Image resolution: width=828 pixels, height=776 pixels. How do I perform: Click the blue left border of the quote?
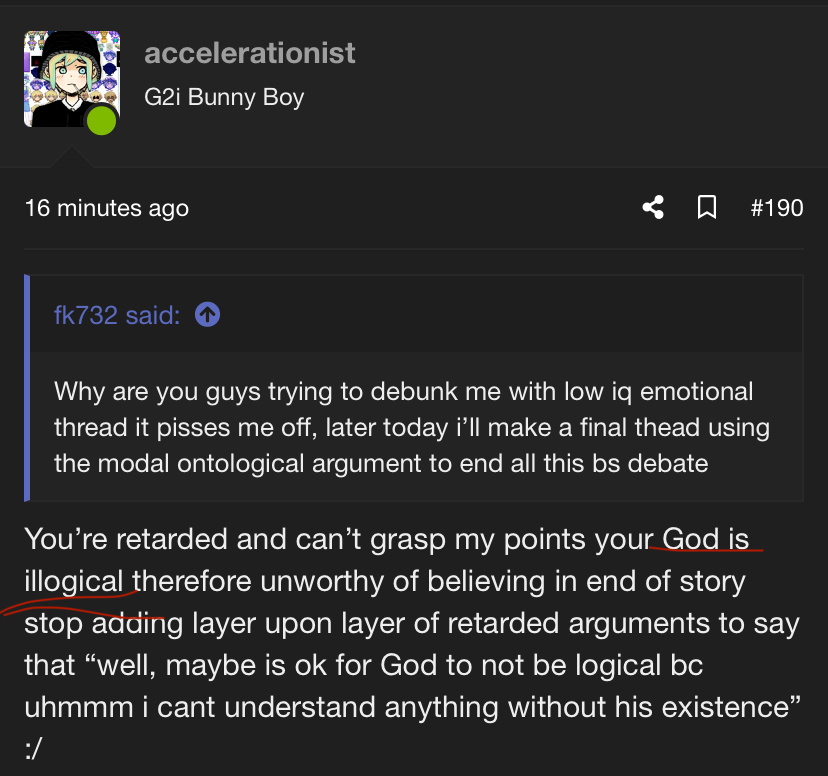tap(27, 387)
